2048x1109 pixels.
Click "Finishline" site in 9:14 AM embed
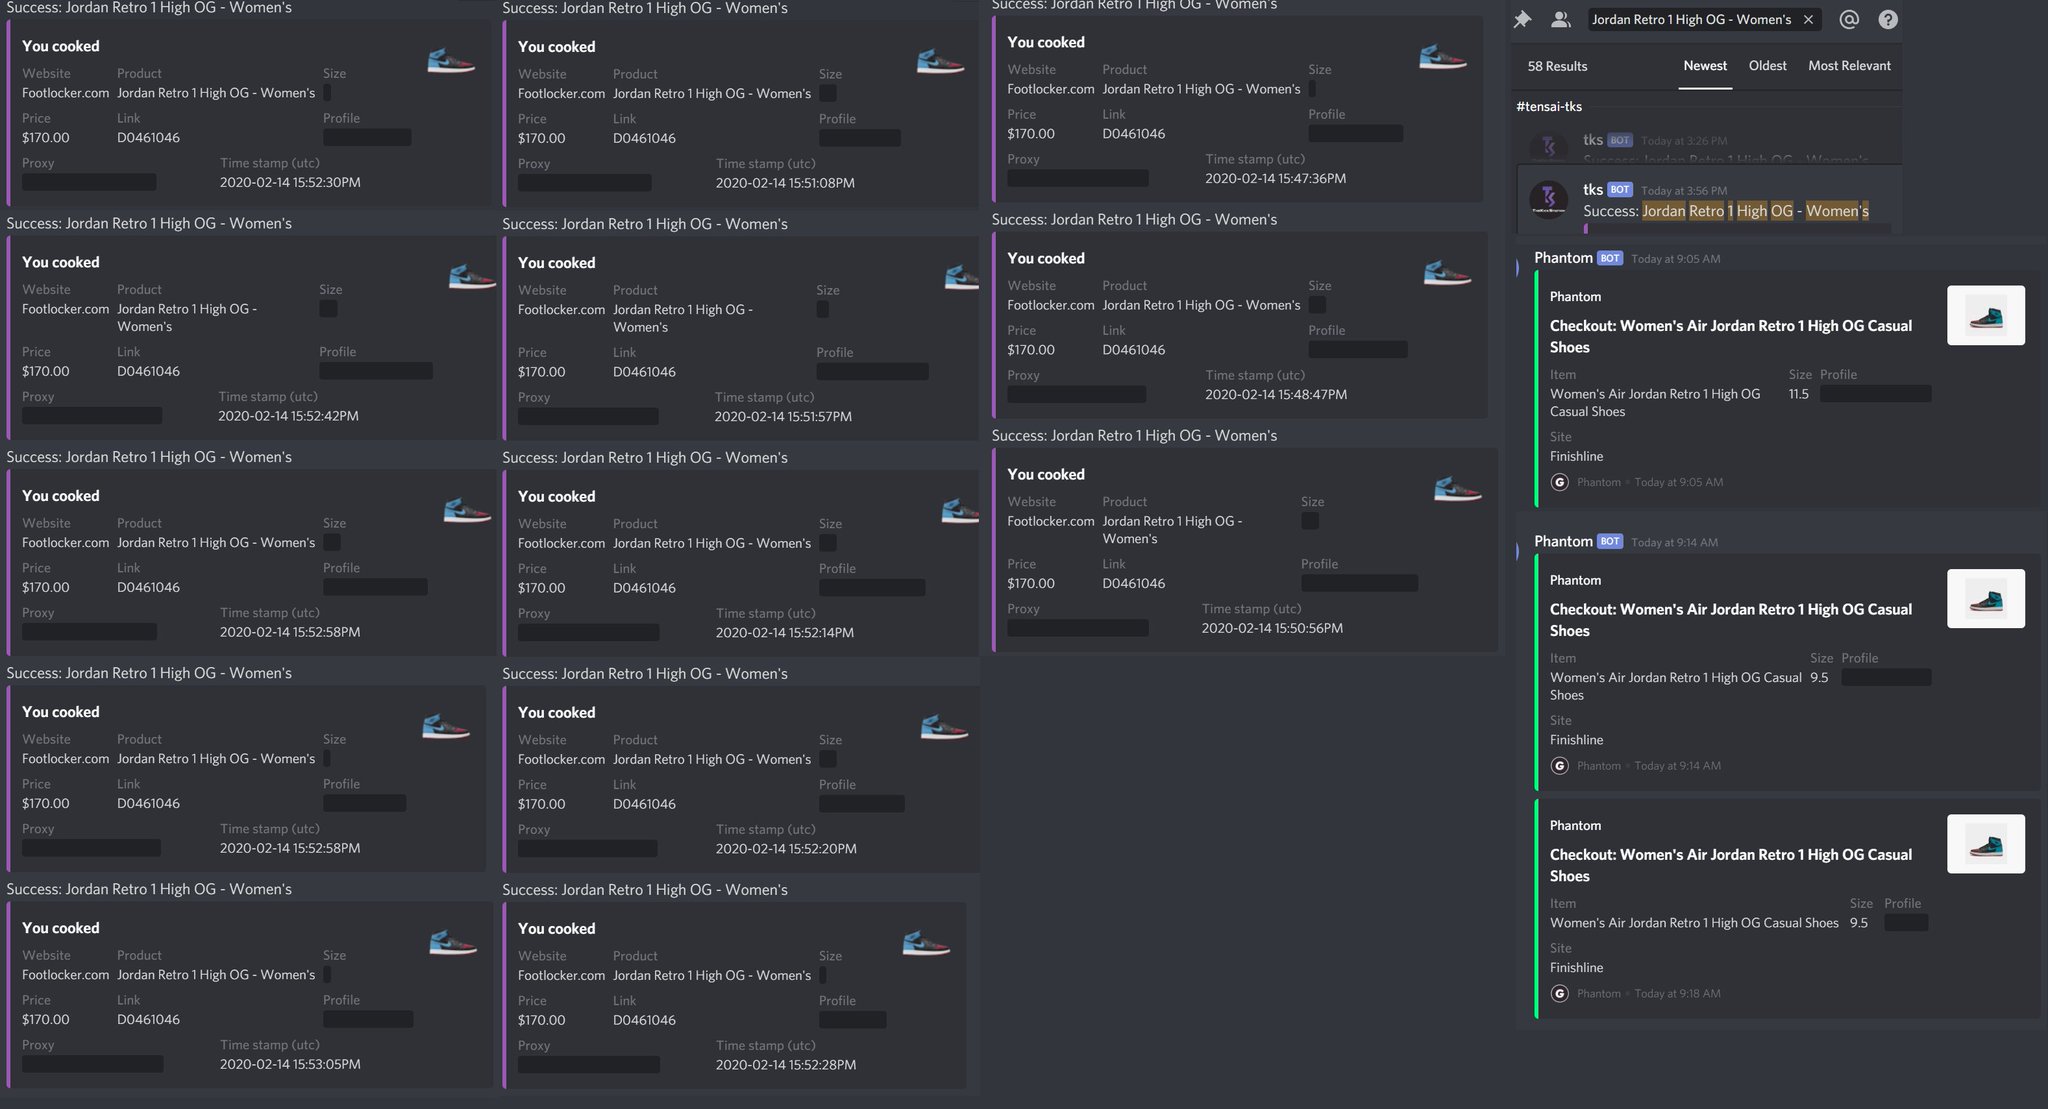click(x=1576, y=740)
